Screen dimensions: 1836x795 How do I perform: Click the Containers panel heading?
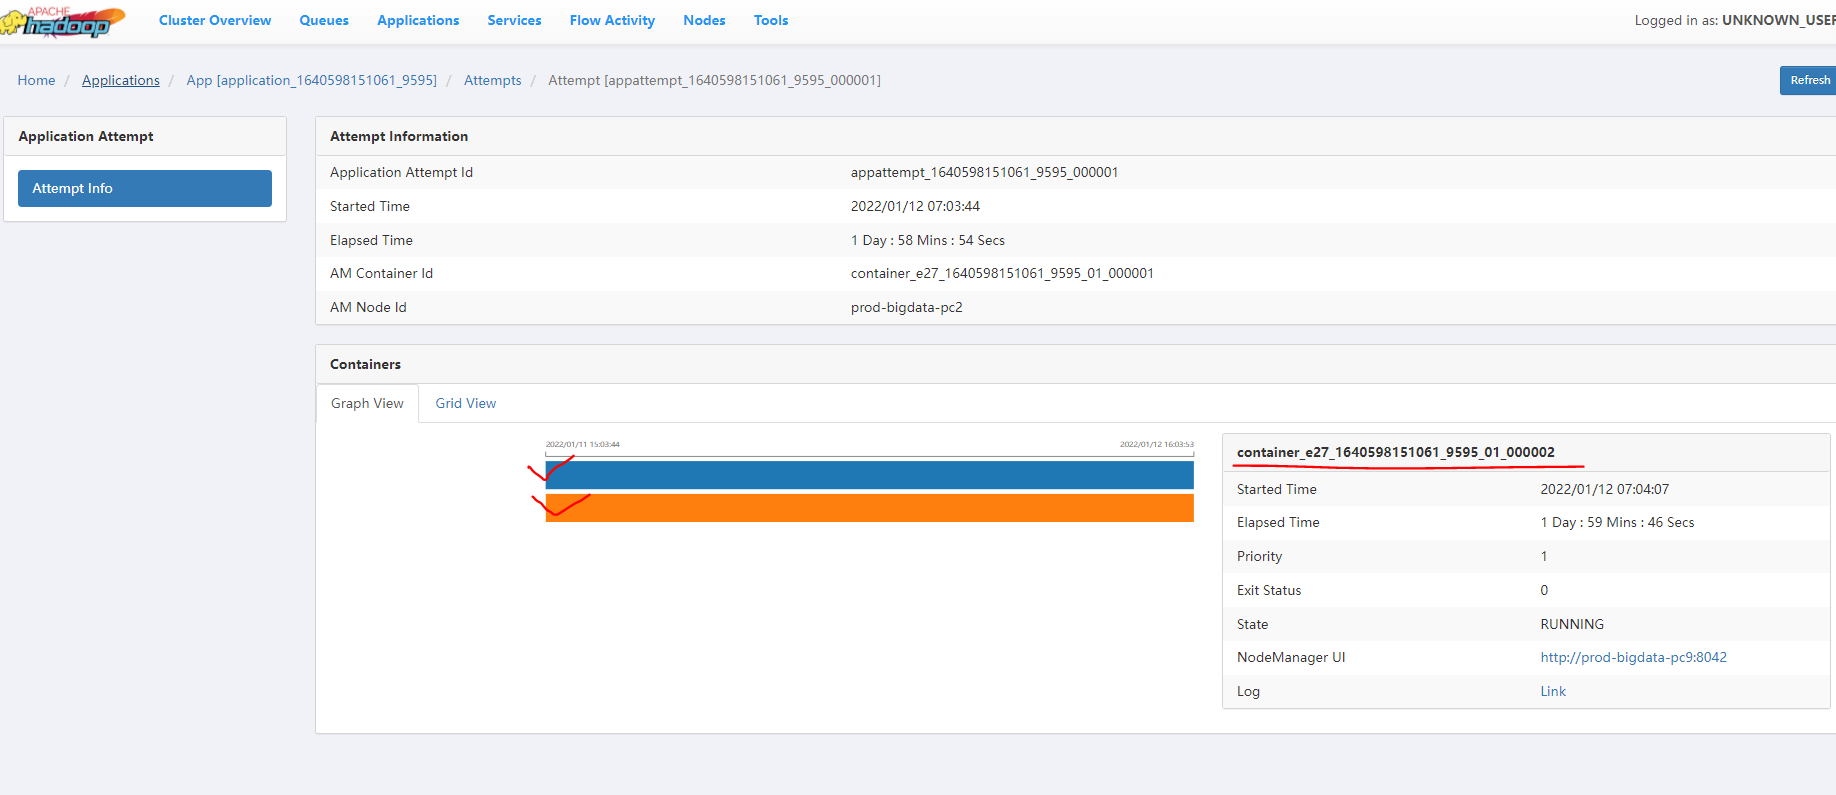[365, 364]
